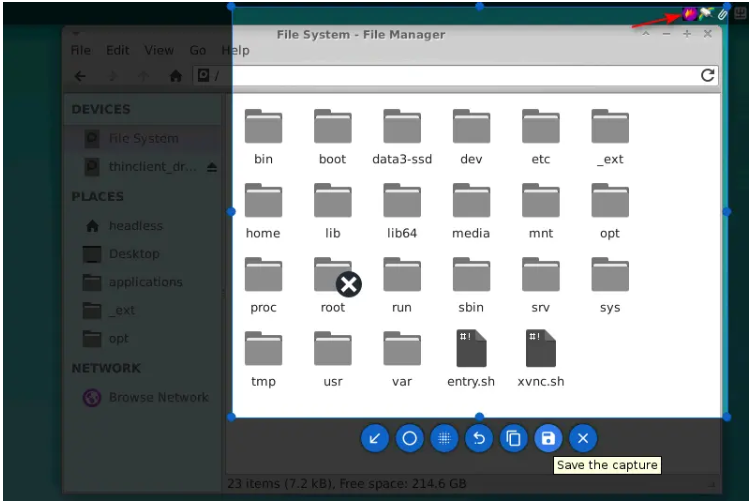The height and width of the screenshot is (502, 751).
Task: Reload the folder with refresh icon
Action: point(708,75)
